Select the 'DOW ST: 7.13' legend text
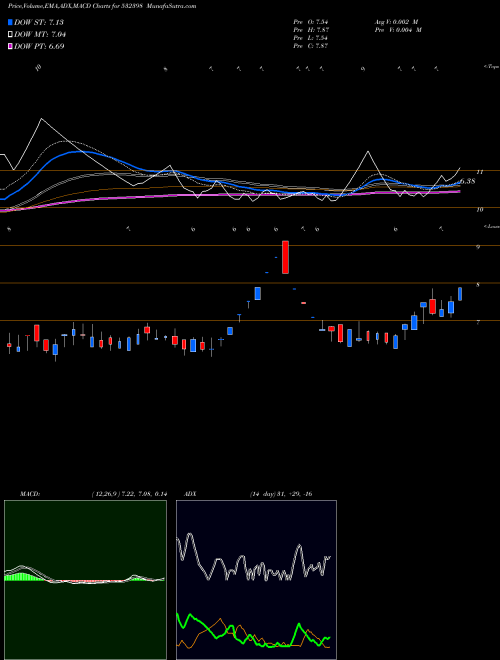Image resolution: width=500 pixels, height=660 pixels. coord(39,22)
